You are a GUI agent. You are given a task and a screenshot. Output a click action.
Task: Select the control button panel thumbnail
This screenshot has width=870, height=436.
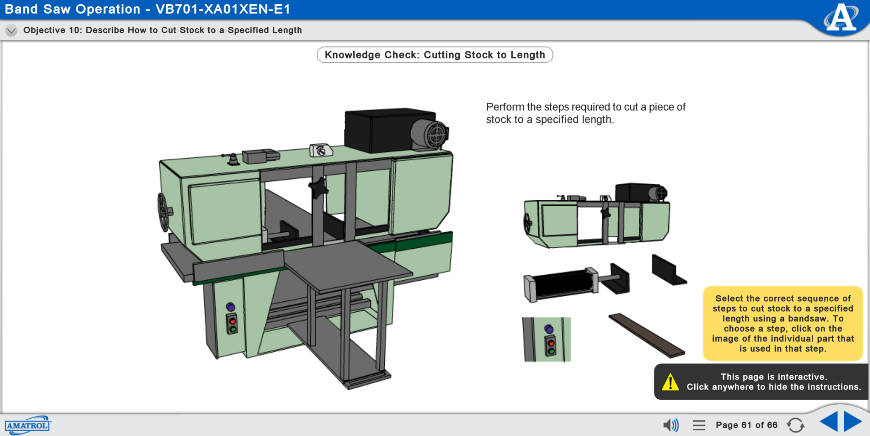(547, 339)
